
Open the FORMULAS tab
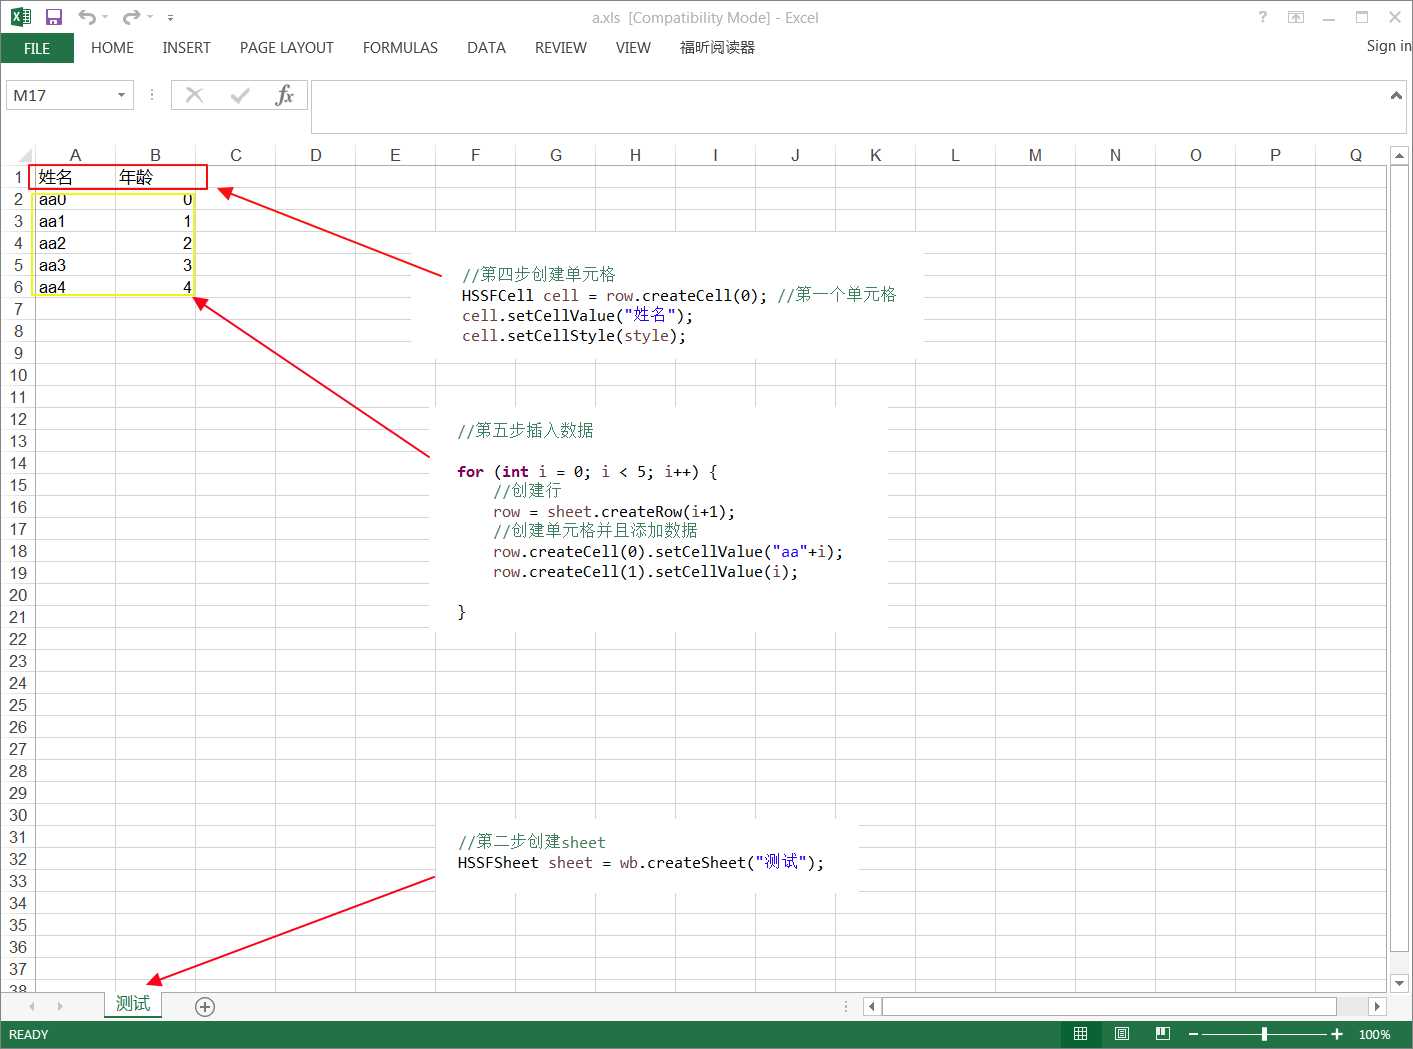pos(400,48)
